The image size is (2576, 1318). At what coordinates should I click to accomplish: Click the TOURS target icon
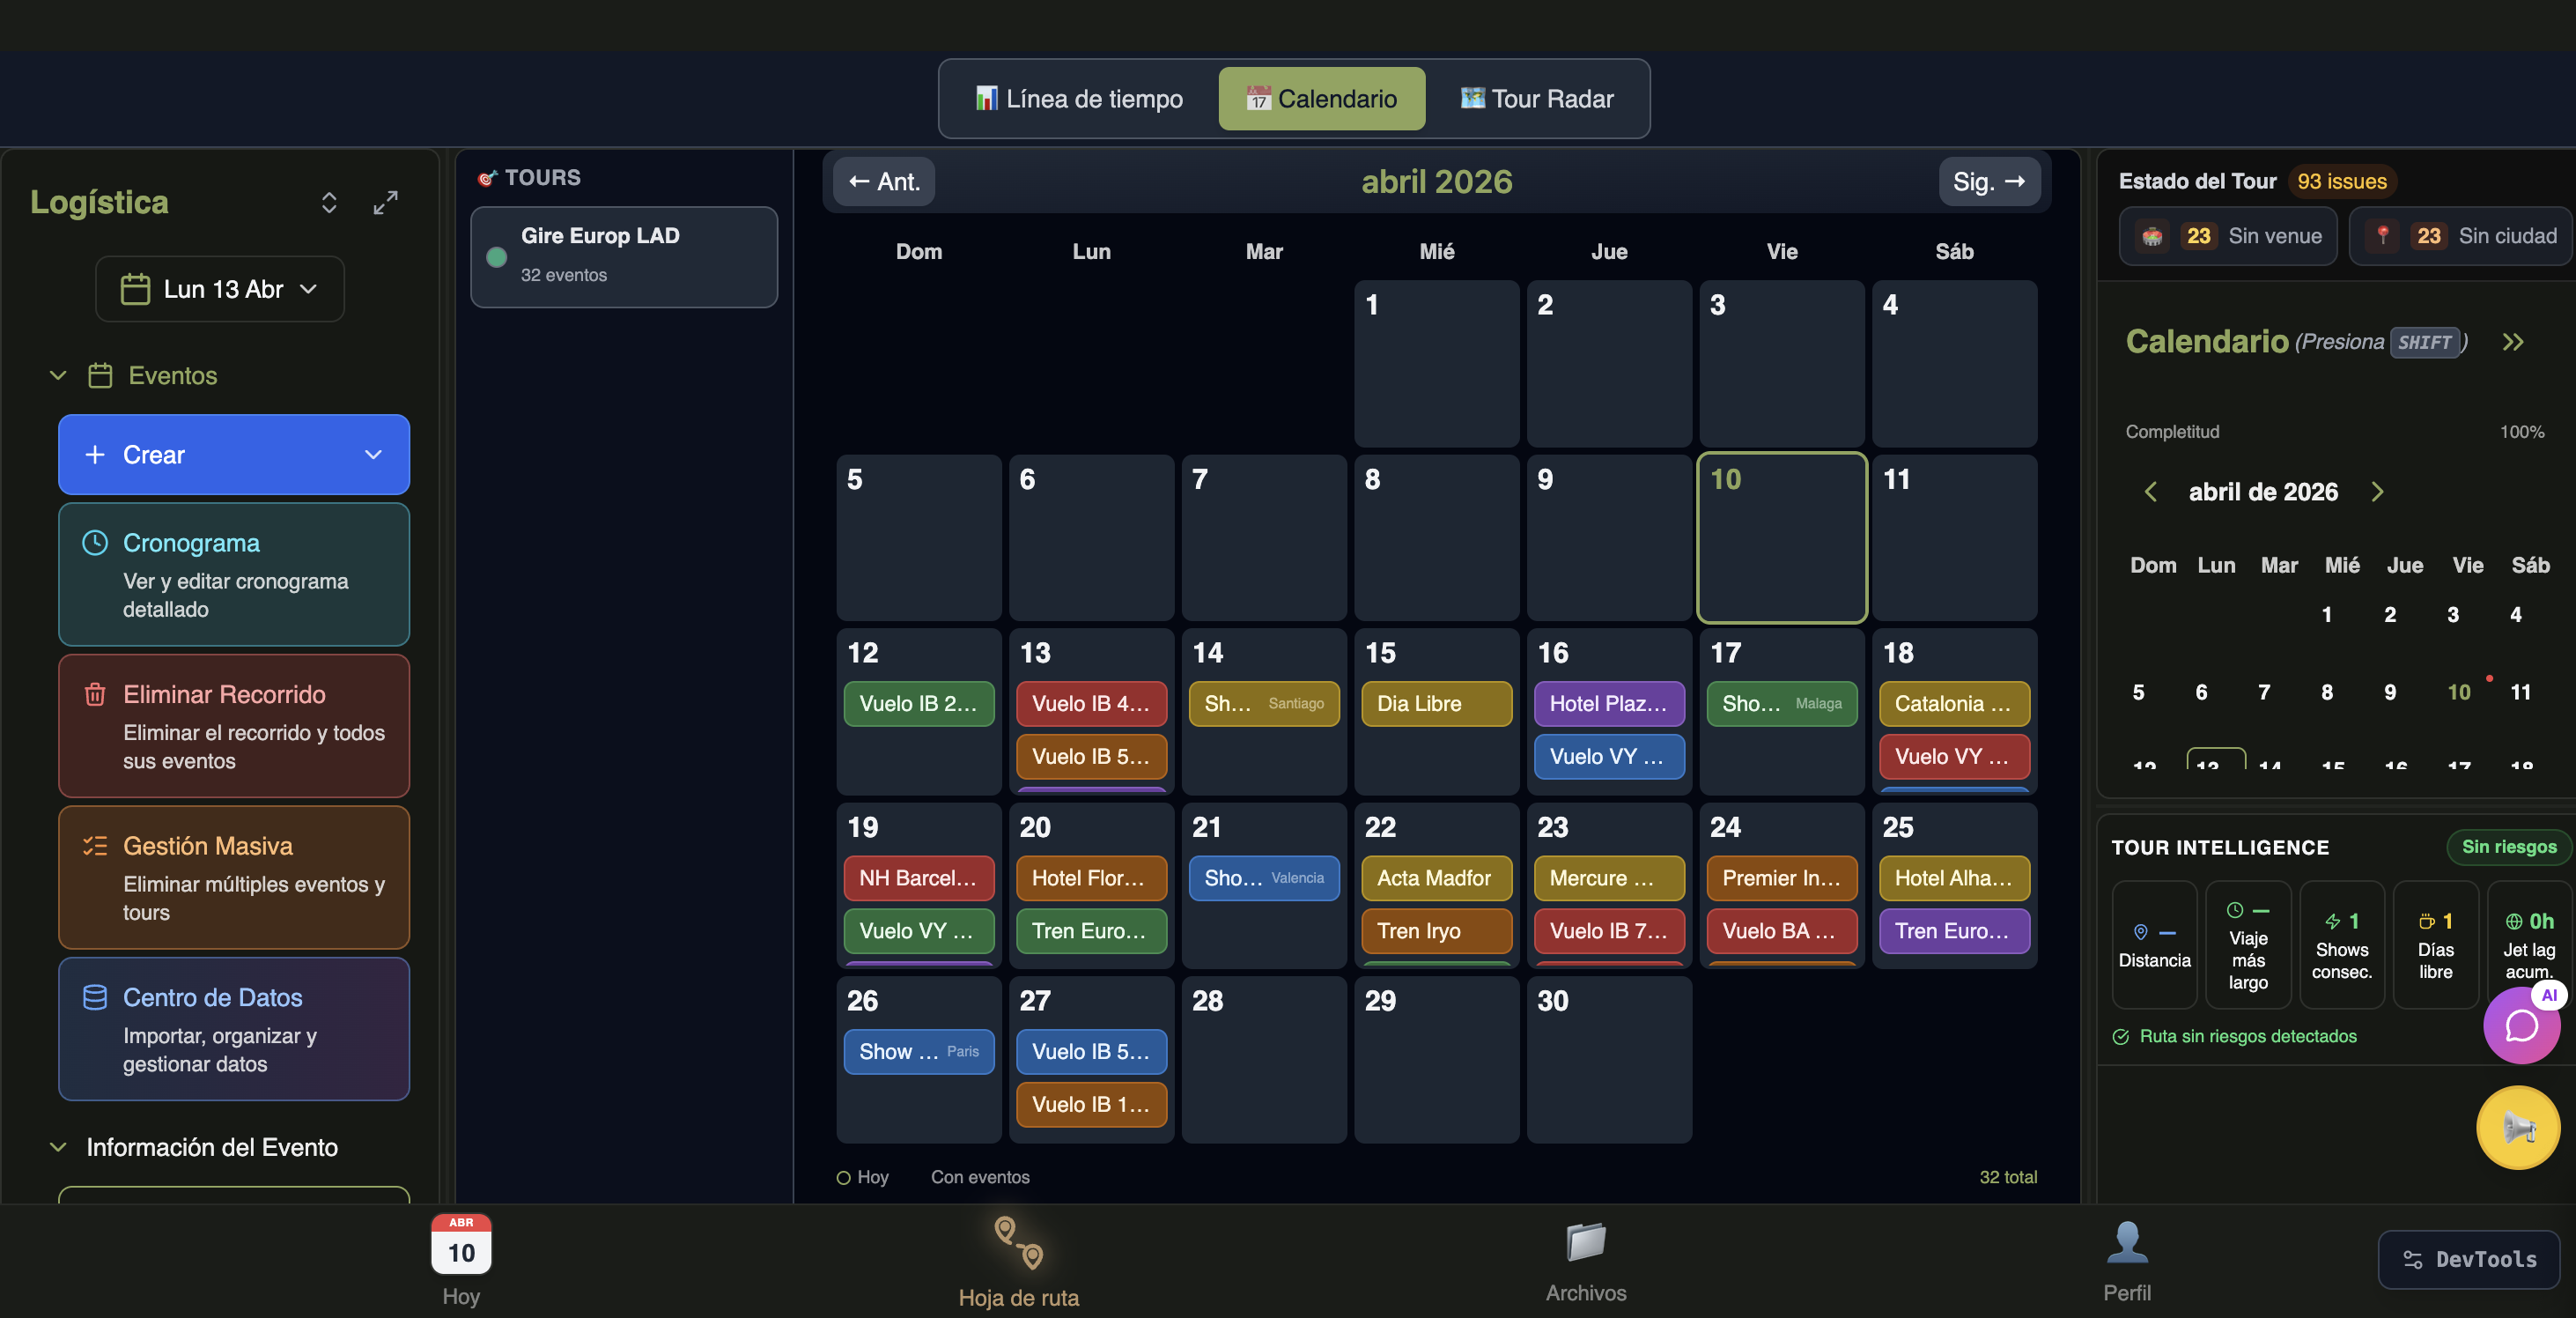point(487,178)
